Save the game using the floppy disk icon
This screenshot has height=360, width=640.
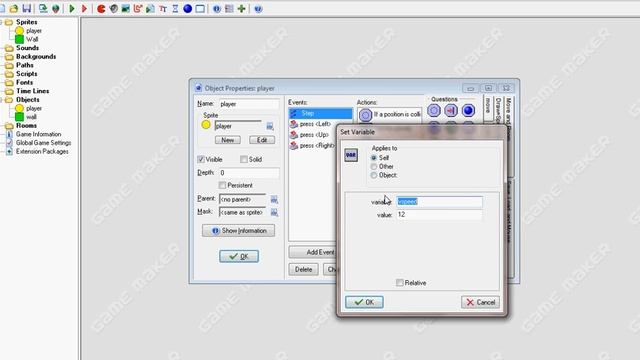(27, 9)
